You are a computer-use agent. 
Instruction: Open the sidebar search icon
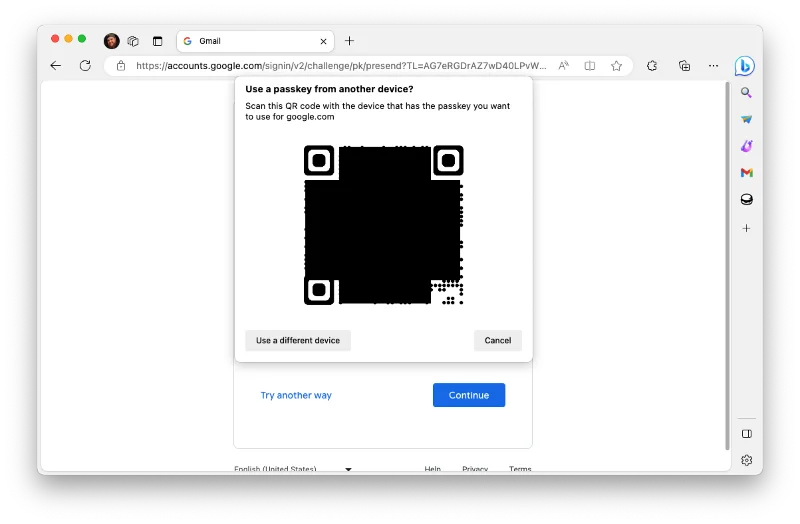pyautogui.click(x=746, y=92)
